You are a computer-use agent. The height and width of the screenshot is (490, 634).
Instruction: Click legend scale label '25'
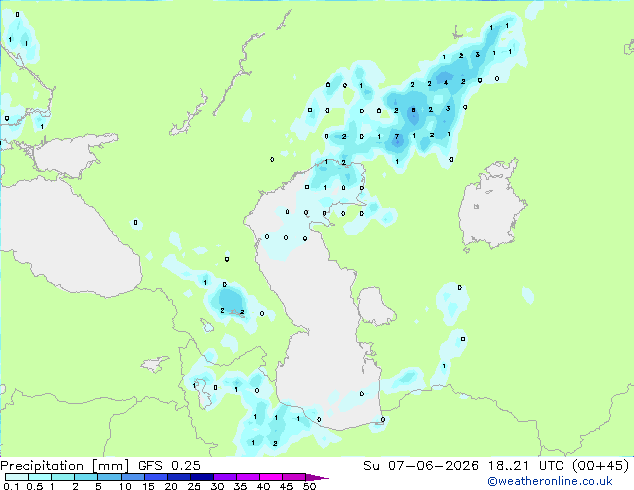point(194,486)
